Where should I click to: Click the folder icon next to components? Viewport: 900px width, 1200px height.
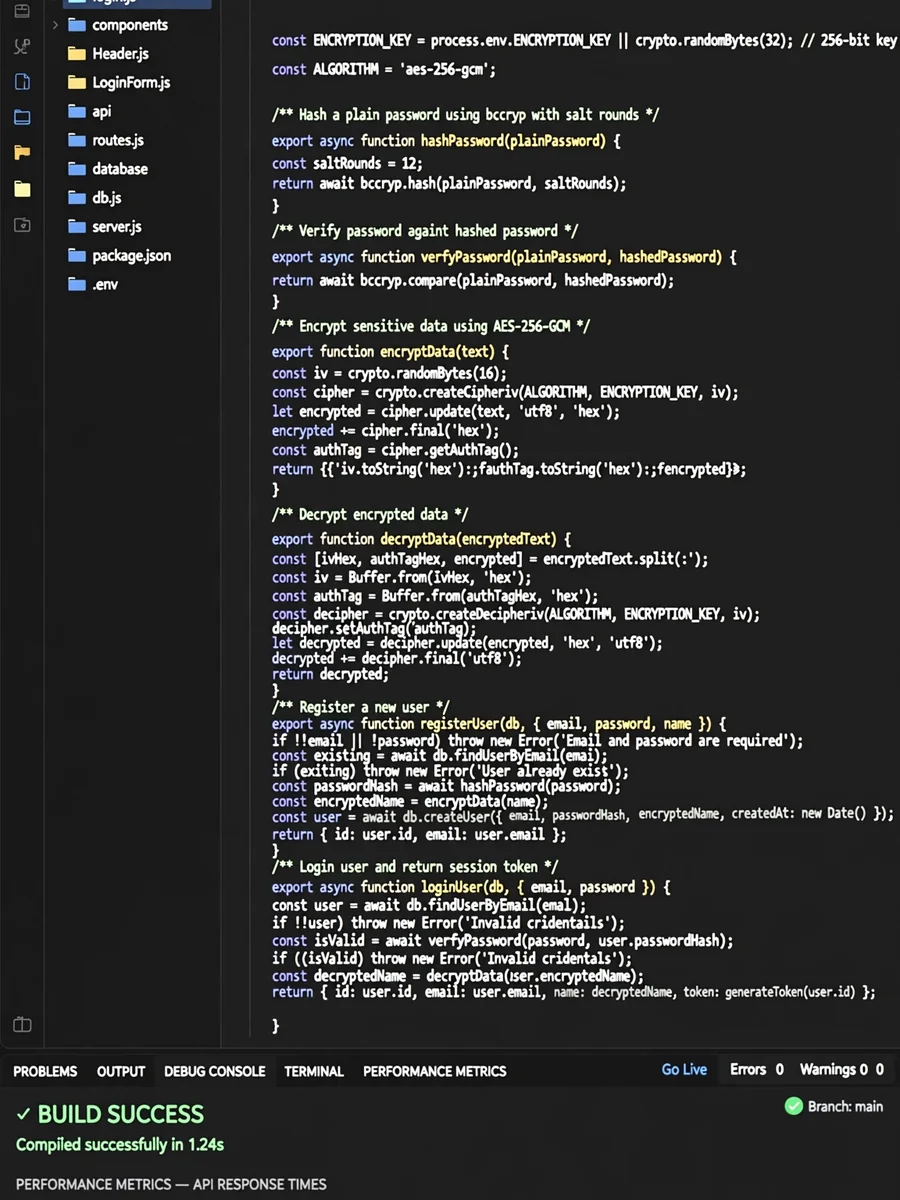[x=77, y=25]
